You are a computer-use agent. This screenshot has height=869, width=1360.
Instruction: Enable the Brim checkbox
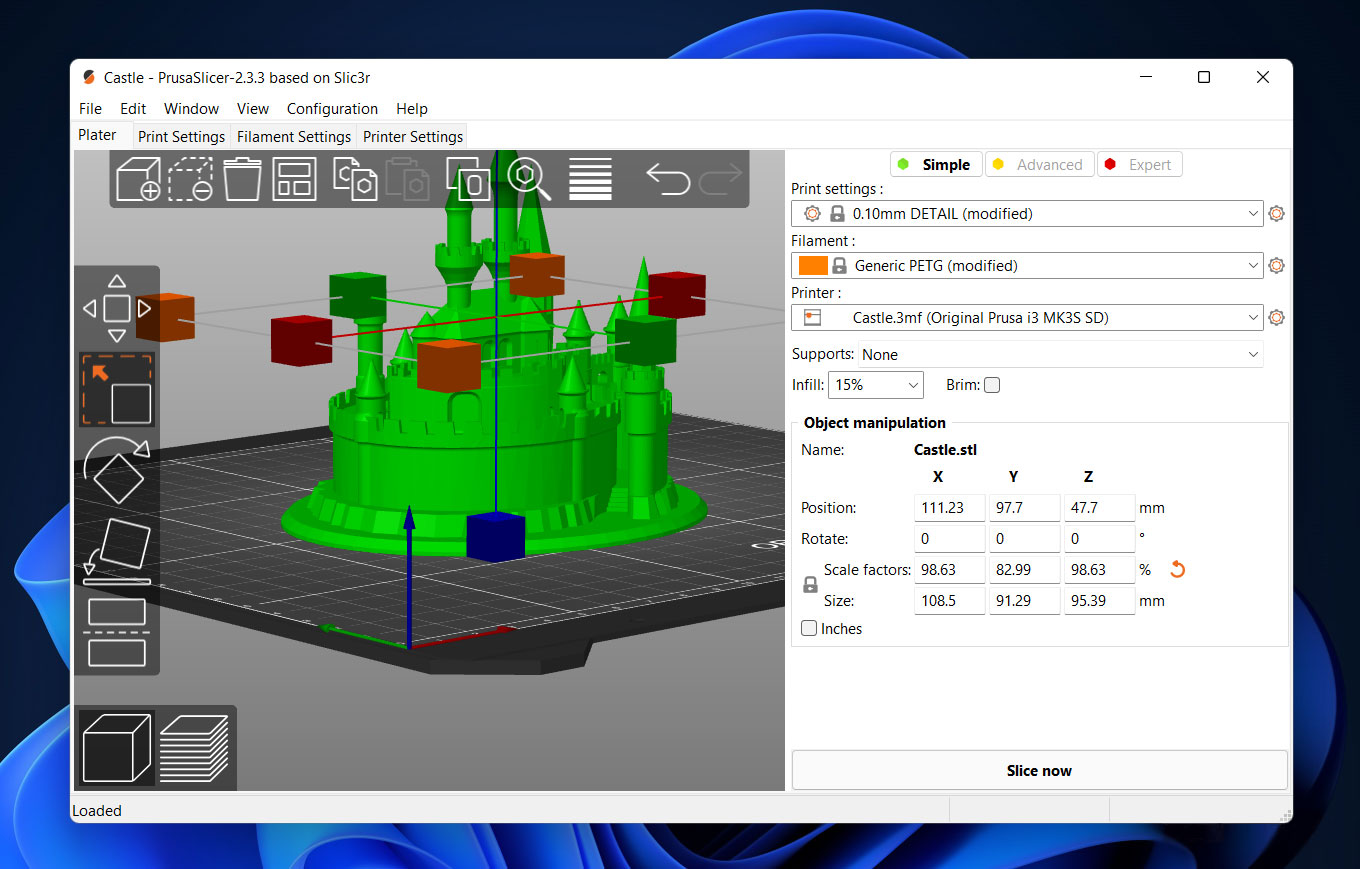992,385
